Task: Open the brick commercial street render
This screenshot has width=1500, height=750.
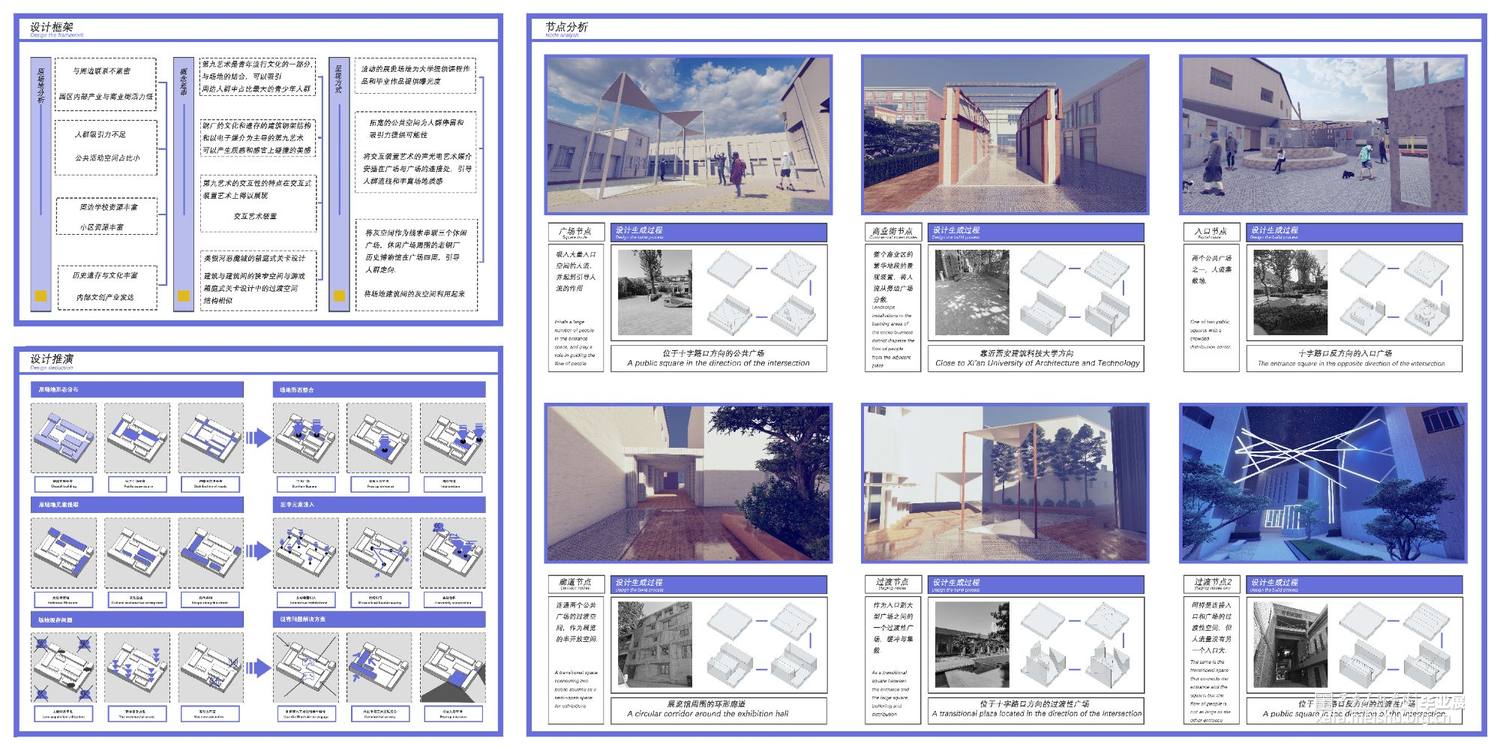Action: tap(1005, 134)
